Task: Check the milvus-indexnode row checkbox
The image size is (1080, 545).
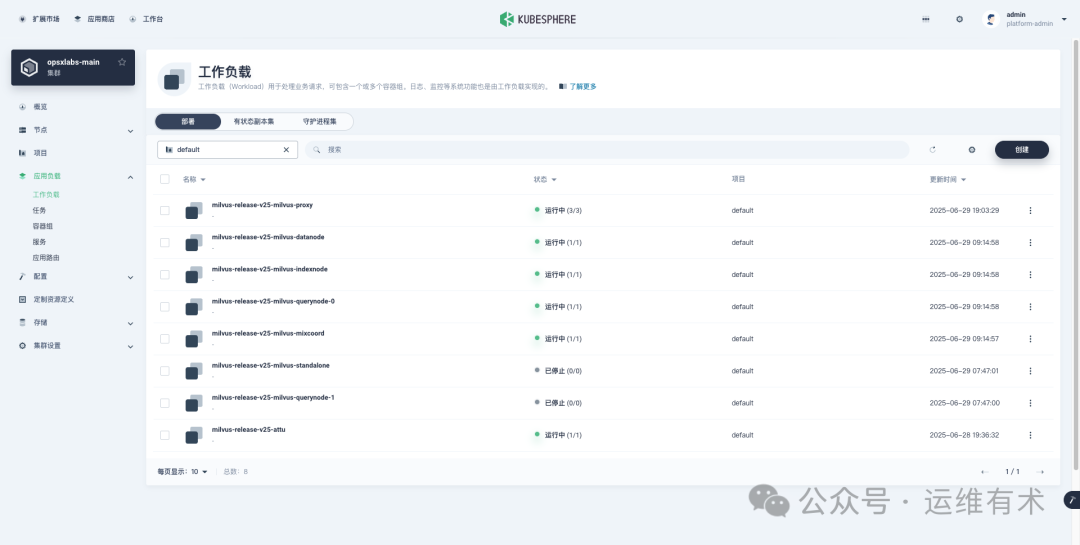Action: pyautogui.click(x=165, y=275)
